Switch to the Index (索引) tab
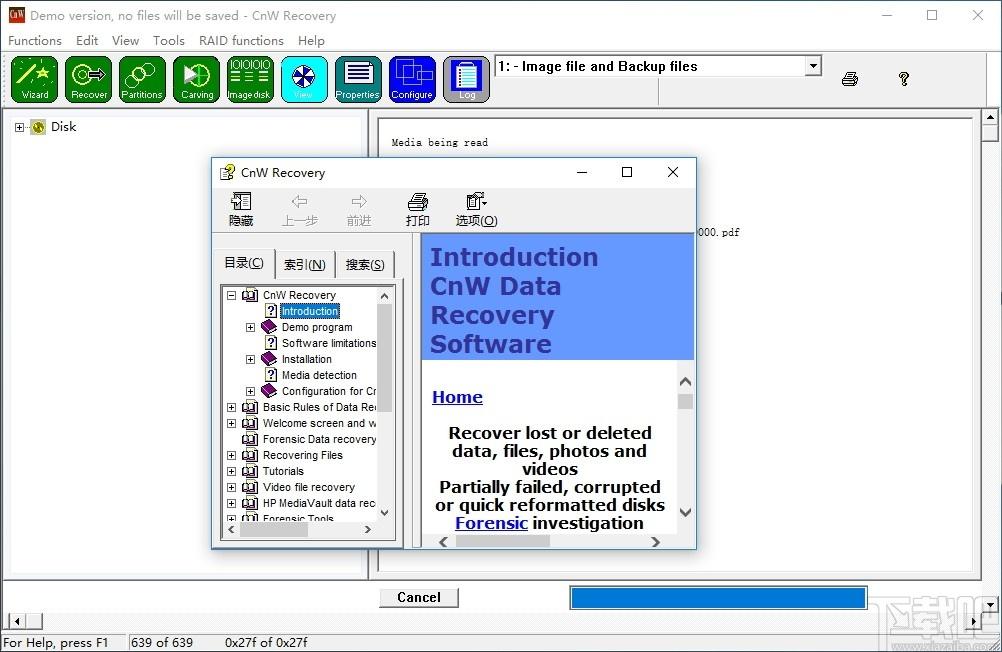This screenshot has height=652, width=1002. [x=305, y=265]
